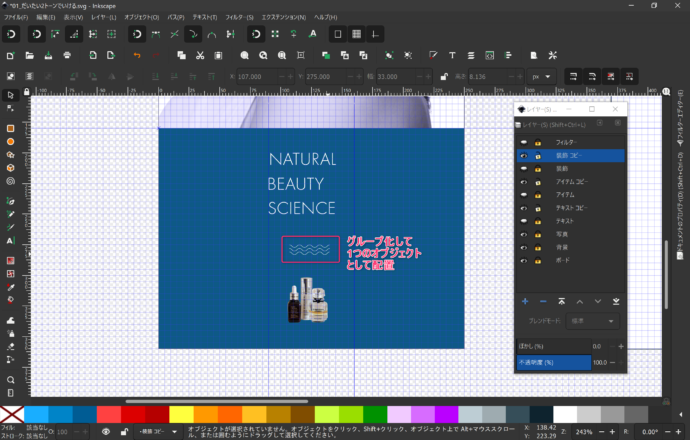The height and width of the screenshot is (440, 690).
Task: Select the Node edit tool
Action: point(11,108)
